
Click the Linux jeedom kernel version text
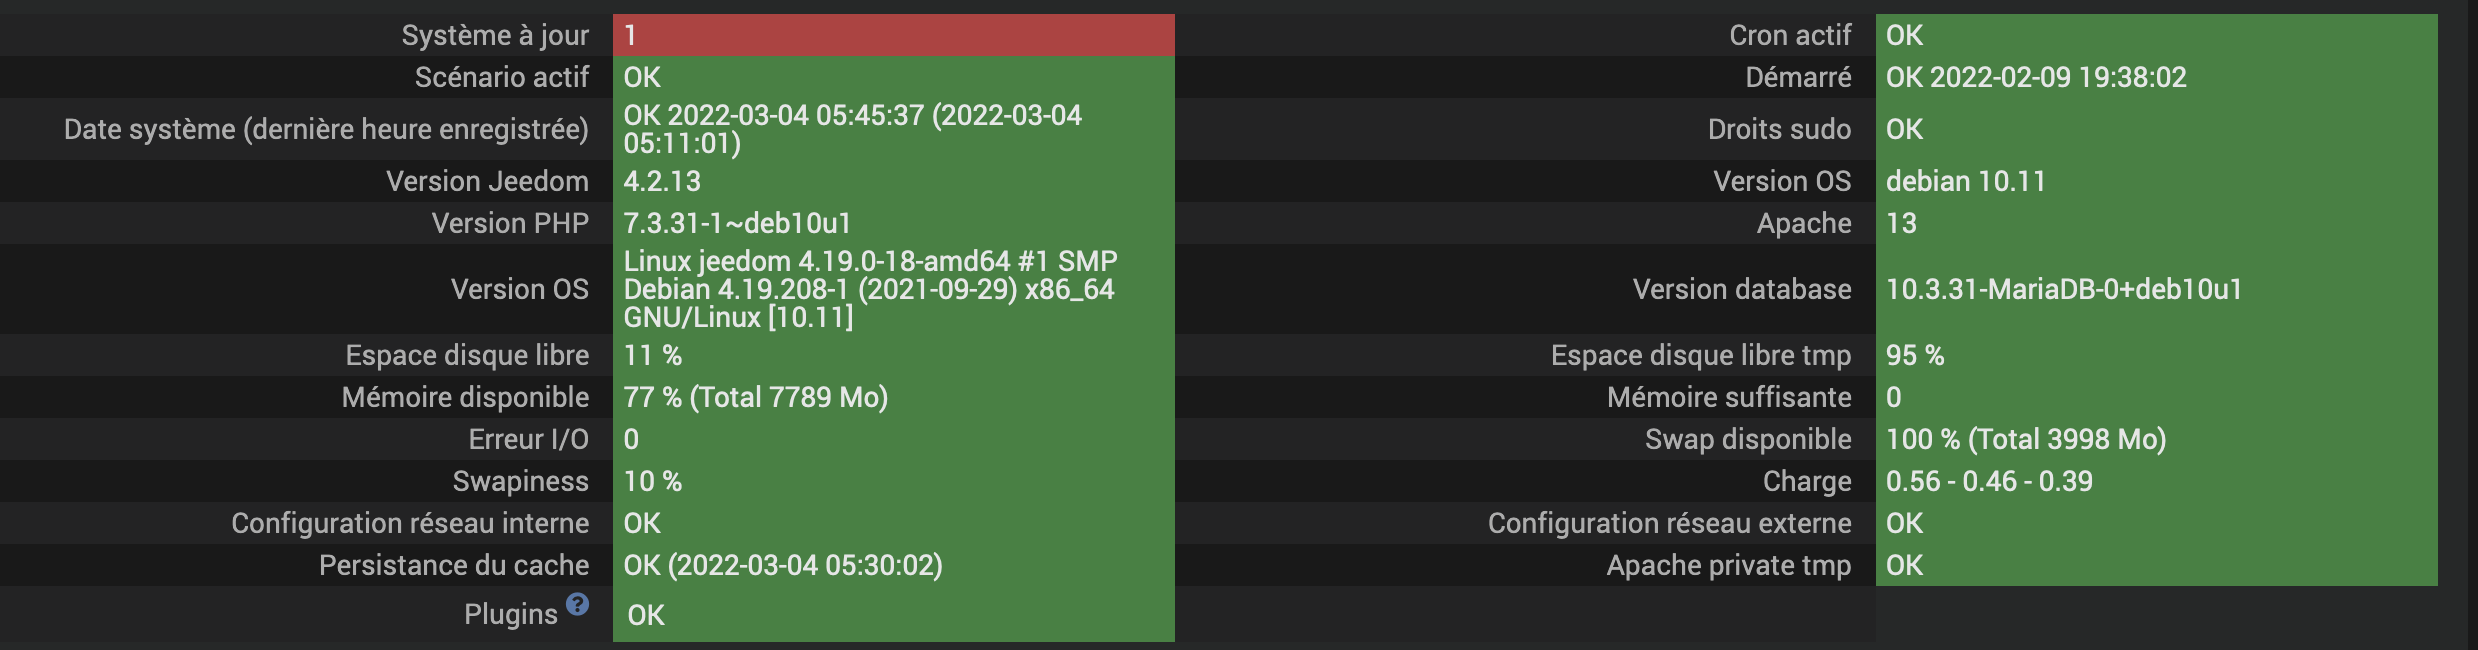[870, 289]
